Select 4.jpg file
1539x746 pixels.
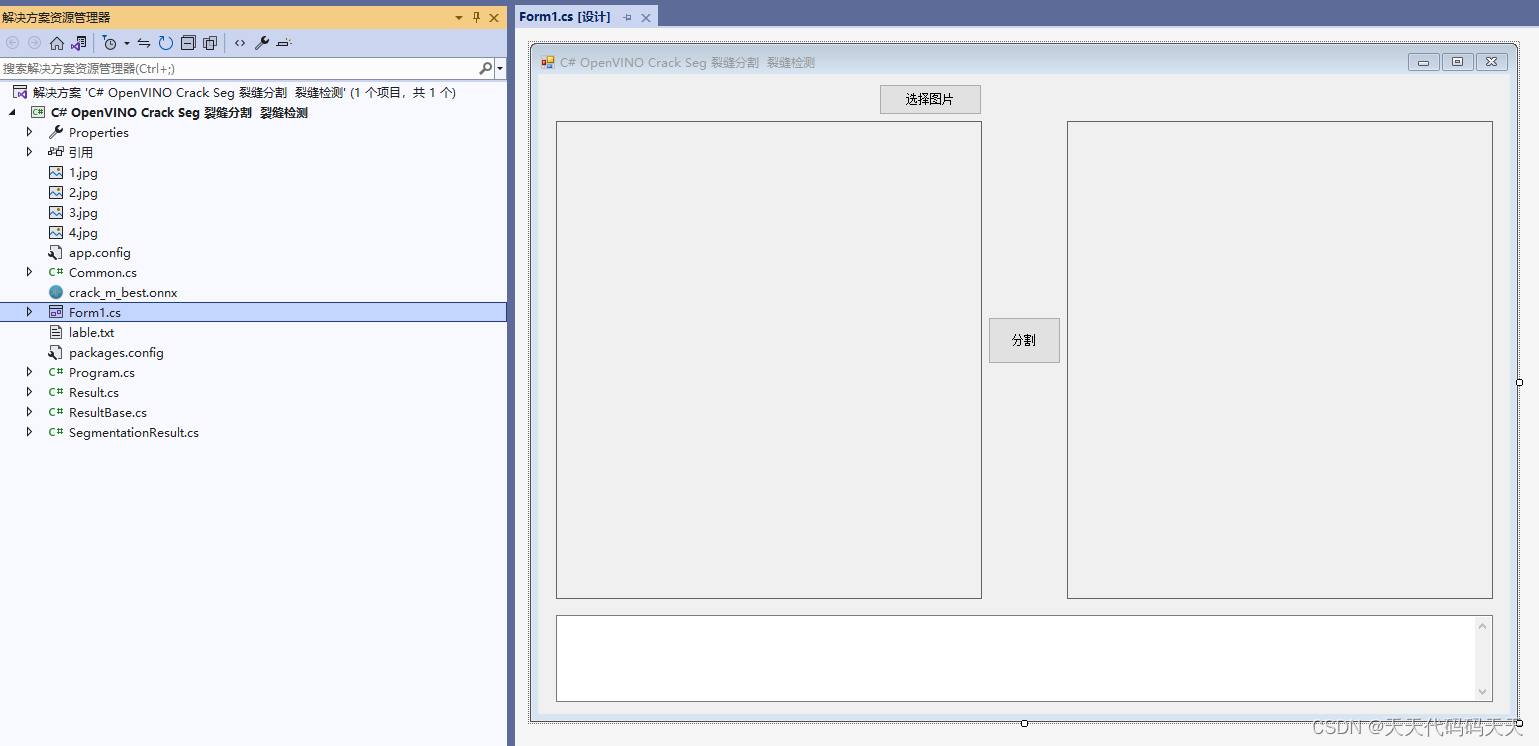point(83,232)
